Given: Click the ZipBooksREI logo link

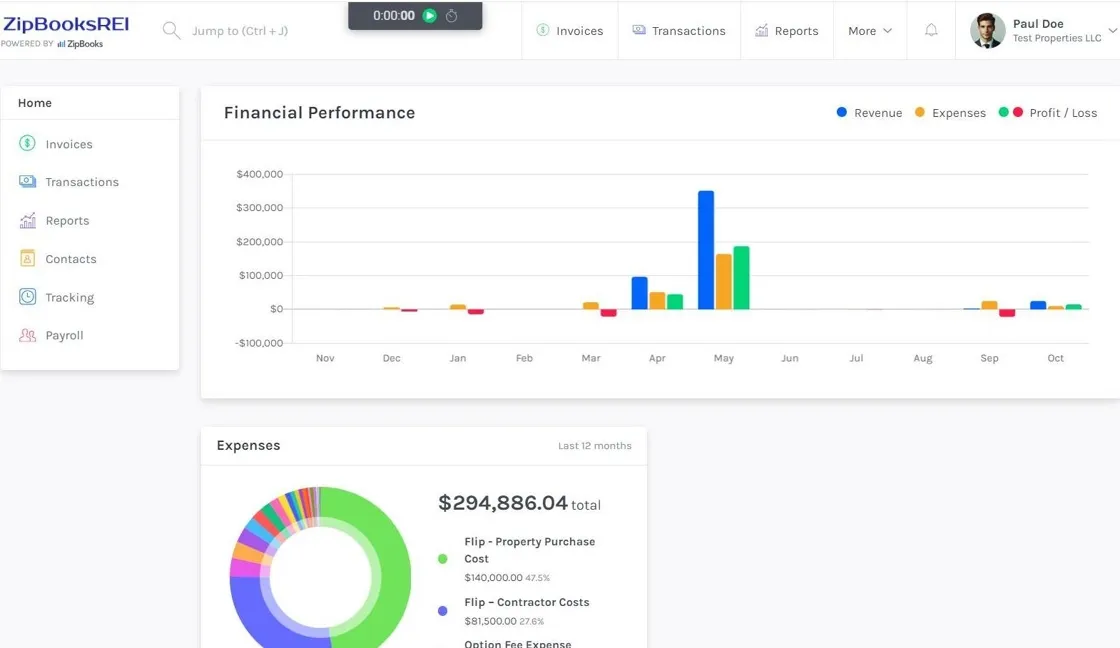Looking at the screenshot, I should [66, 30].
